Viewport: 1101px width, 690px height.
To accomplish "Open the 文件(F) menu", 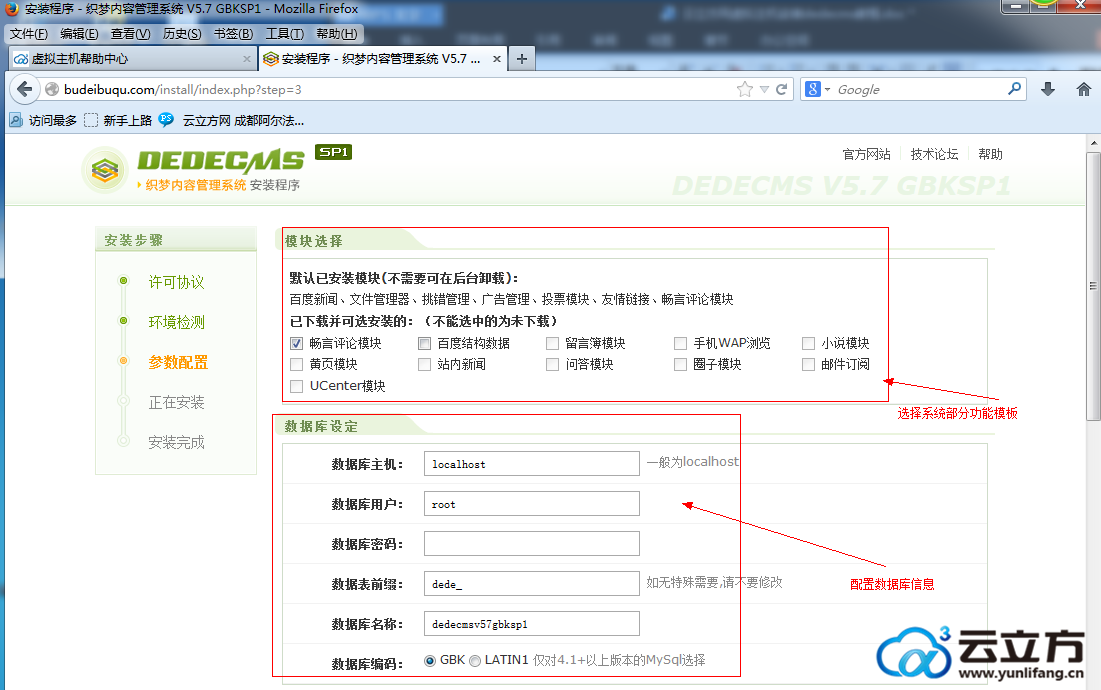I will point(28,34).
